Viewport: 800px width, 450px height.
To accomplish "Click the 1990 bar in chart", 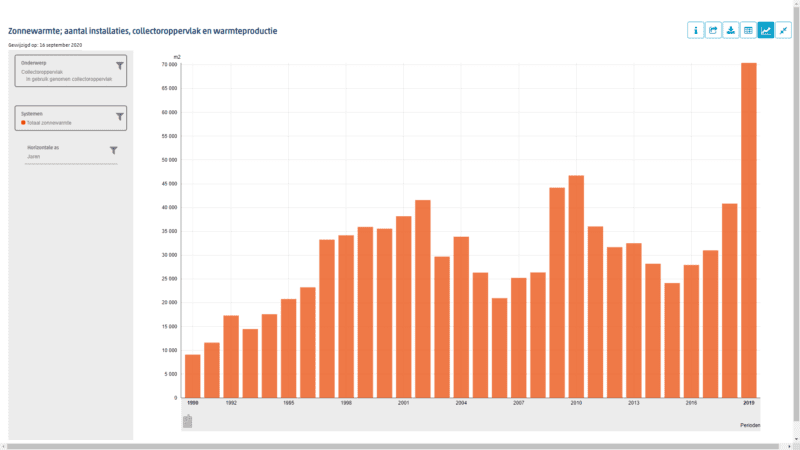I will tap(193, 375).
